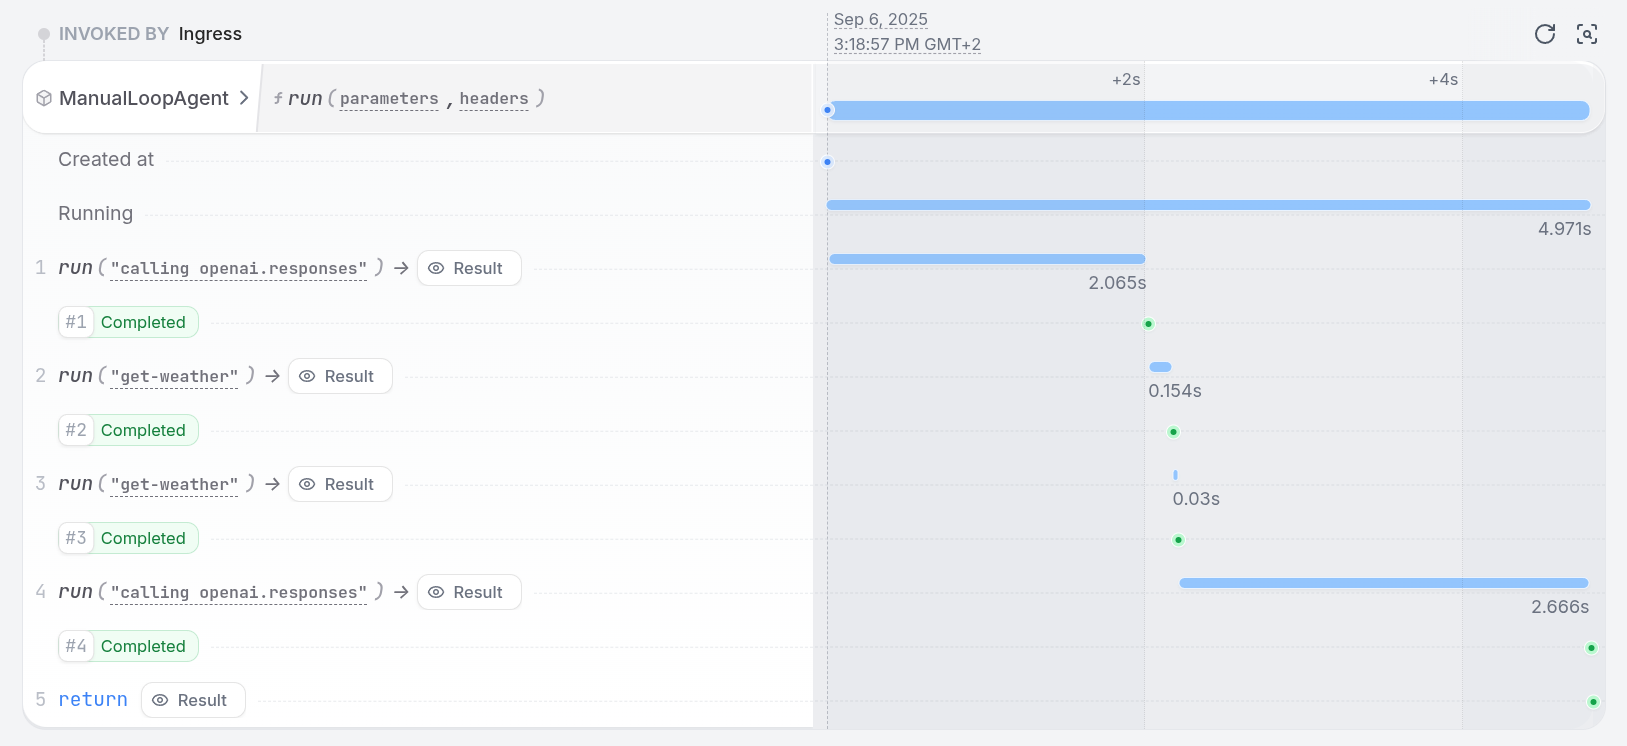Click step 4 "calling openai.responses" name
Viewport: 1627px width, 746px height.
click(239, 592)
